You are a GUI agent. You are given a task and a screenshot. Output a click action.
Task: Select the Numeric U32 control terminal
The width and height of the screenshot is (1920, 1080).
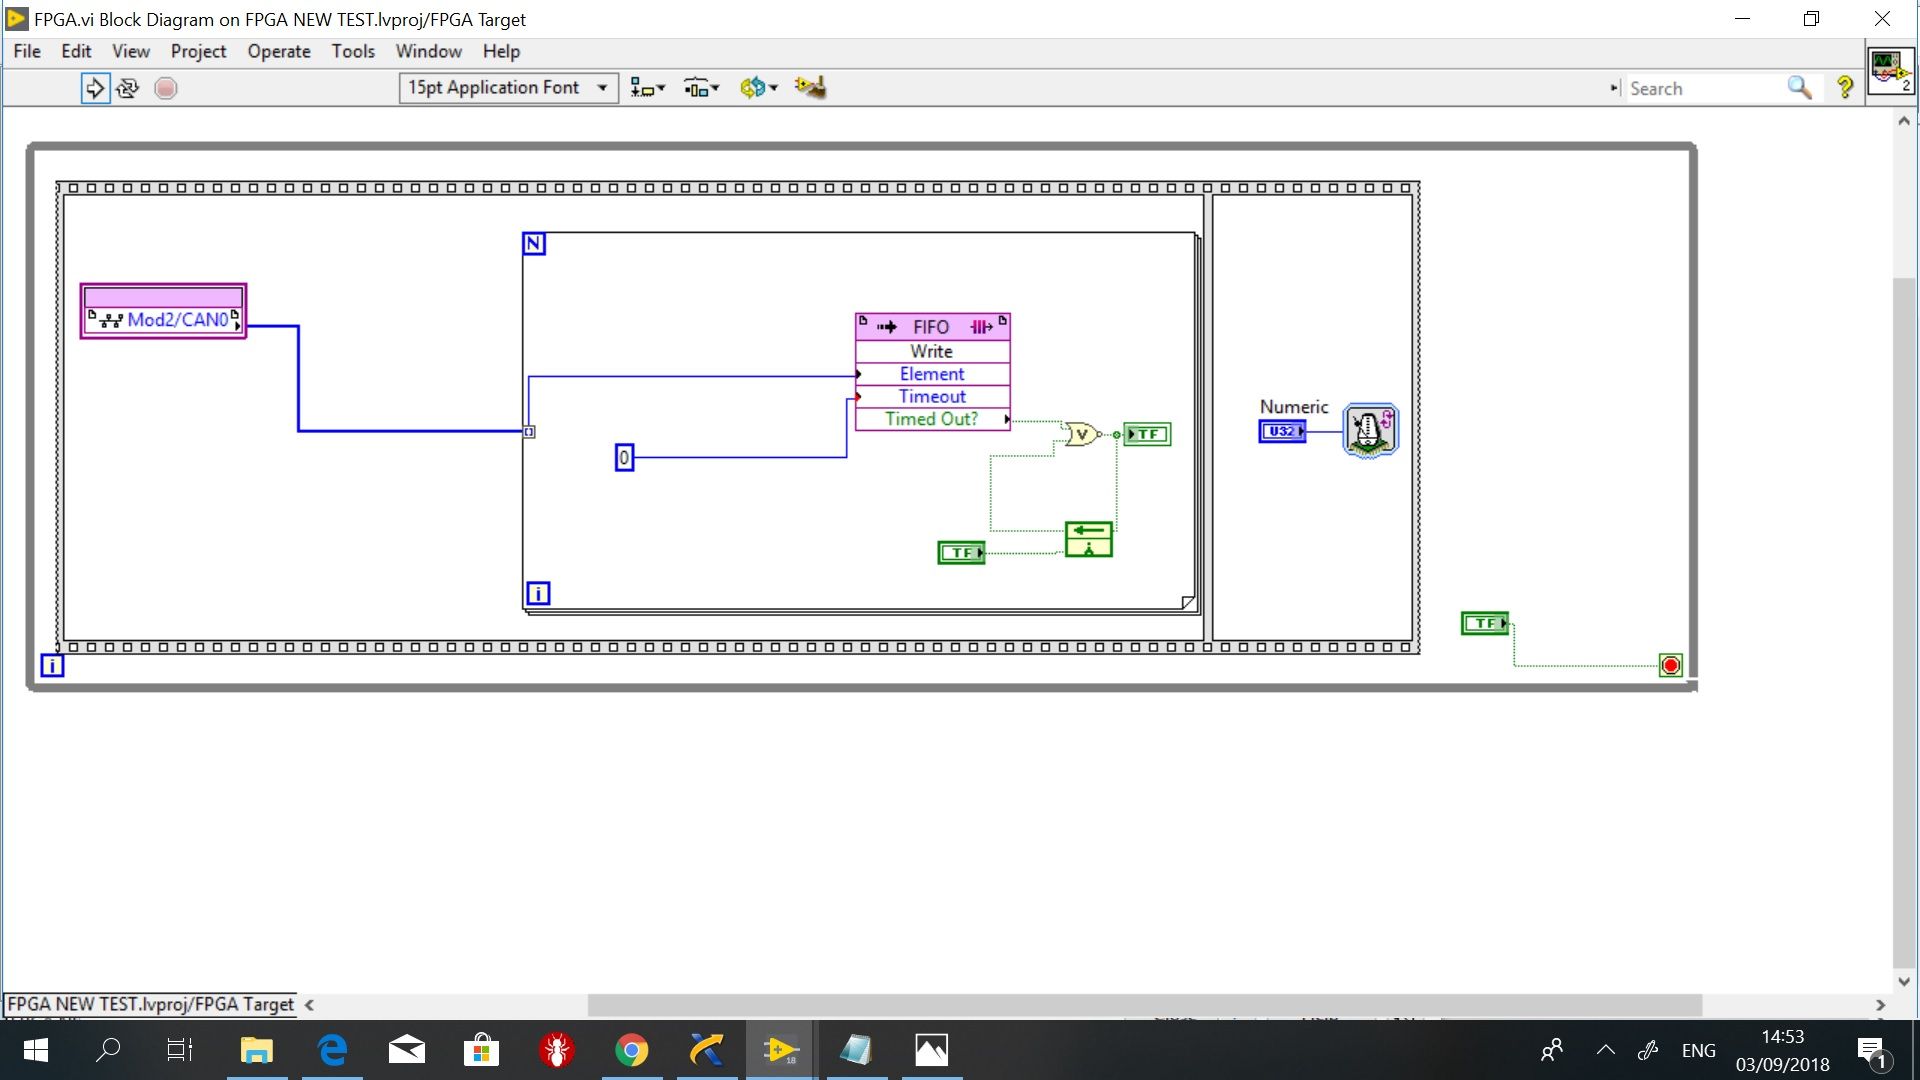[x=1282, y=431]
